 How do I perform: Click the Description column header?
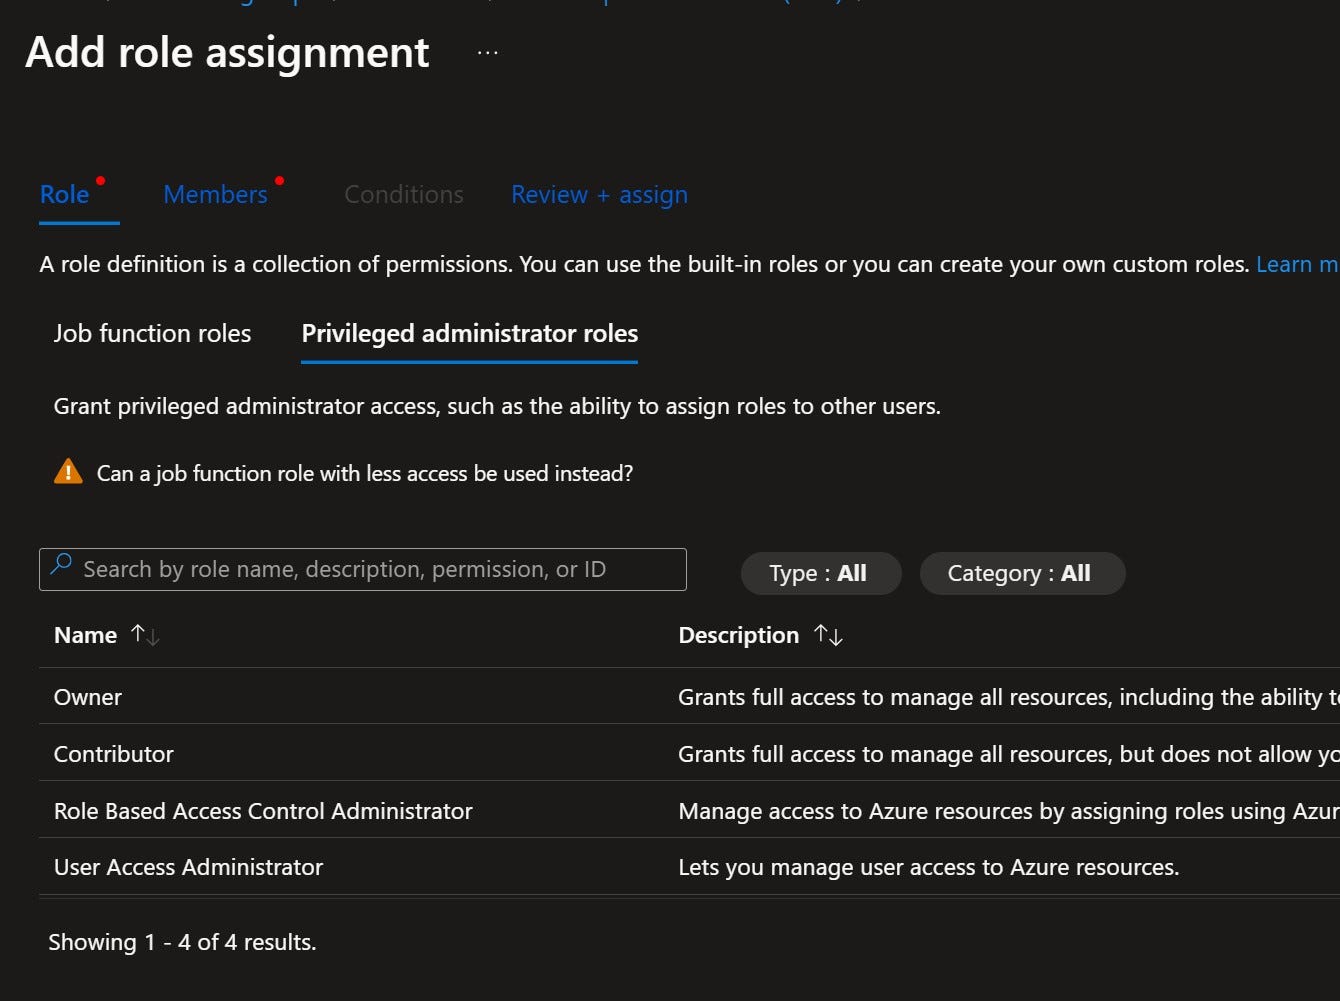point(739,635)
